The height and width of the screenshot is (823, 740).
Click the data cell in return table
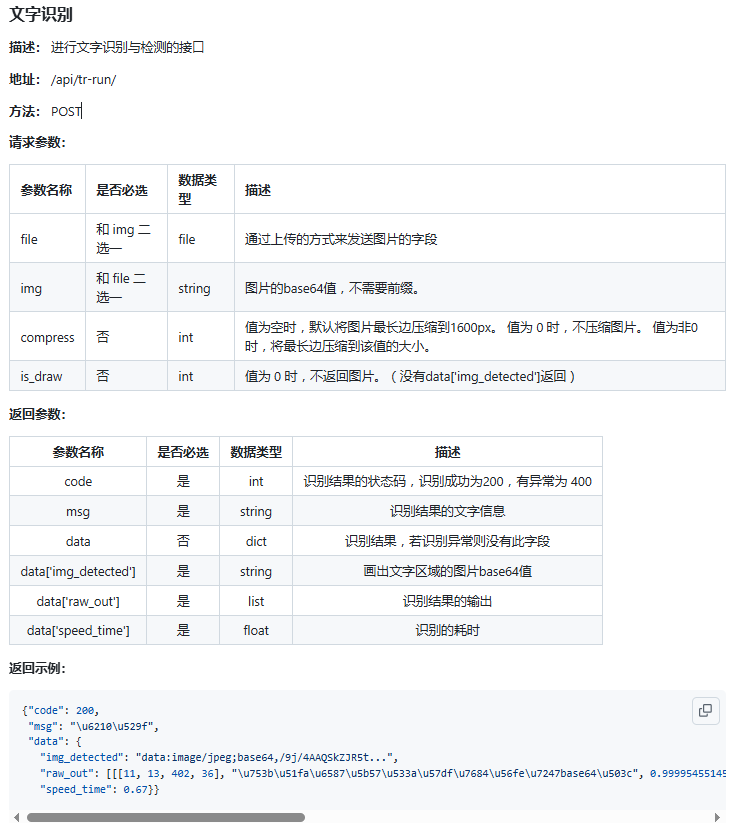tap(78, 541)
